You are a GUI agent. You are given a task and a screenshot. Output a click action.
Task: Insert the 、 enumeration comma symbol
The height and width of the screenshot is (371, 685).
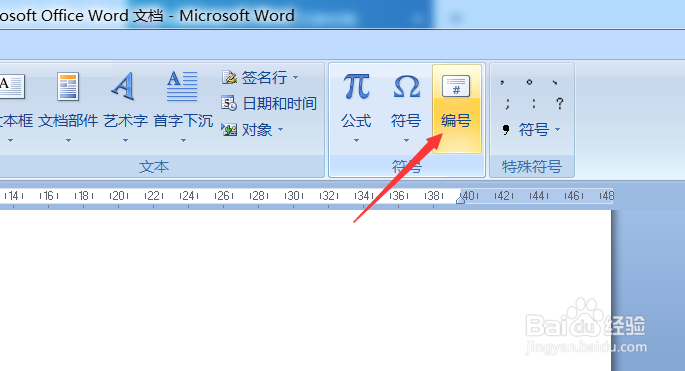tap(555, 82)
